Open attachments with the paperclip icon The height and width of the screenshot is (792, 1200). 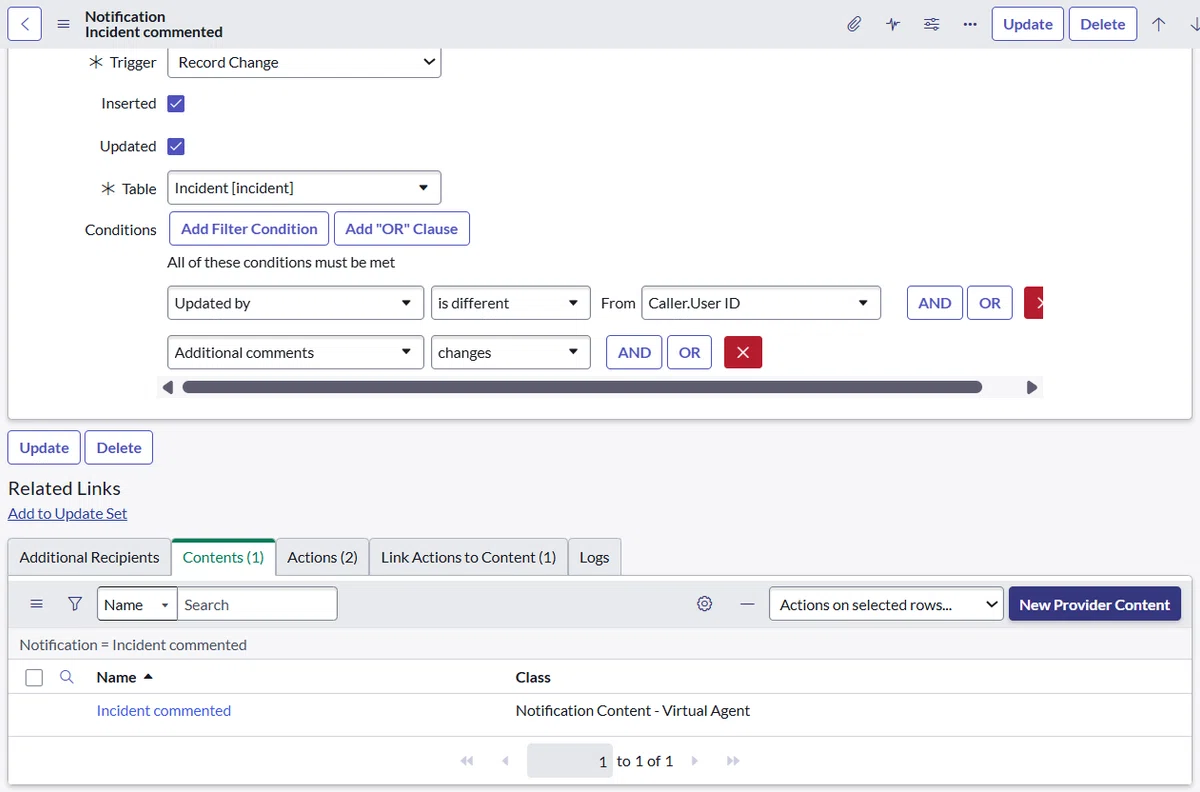point(854,24)
